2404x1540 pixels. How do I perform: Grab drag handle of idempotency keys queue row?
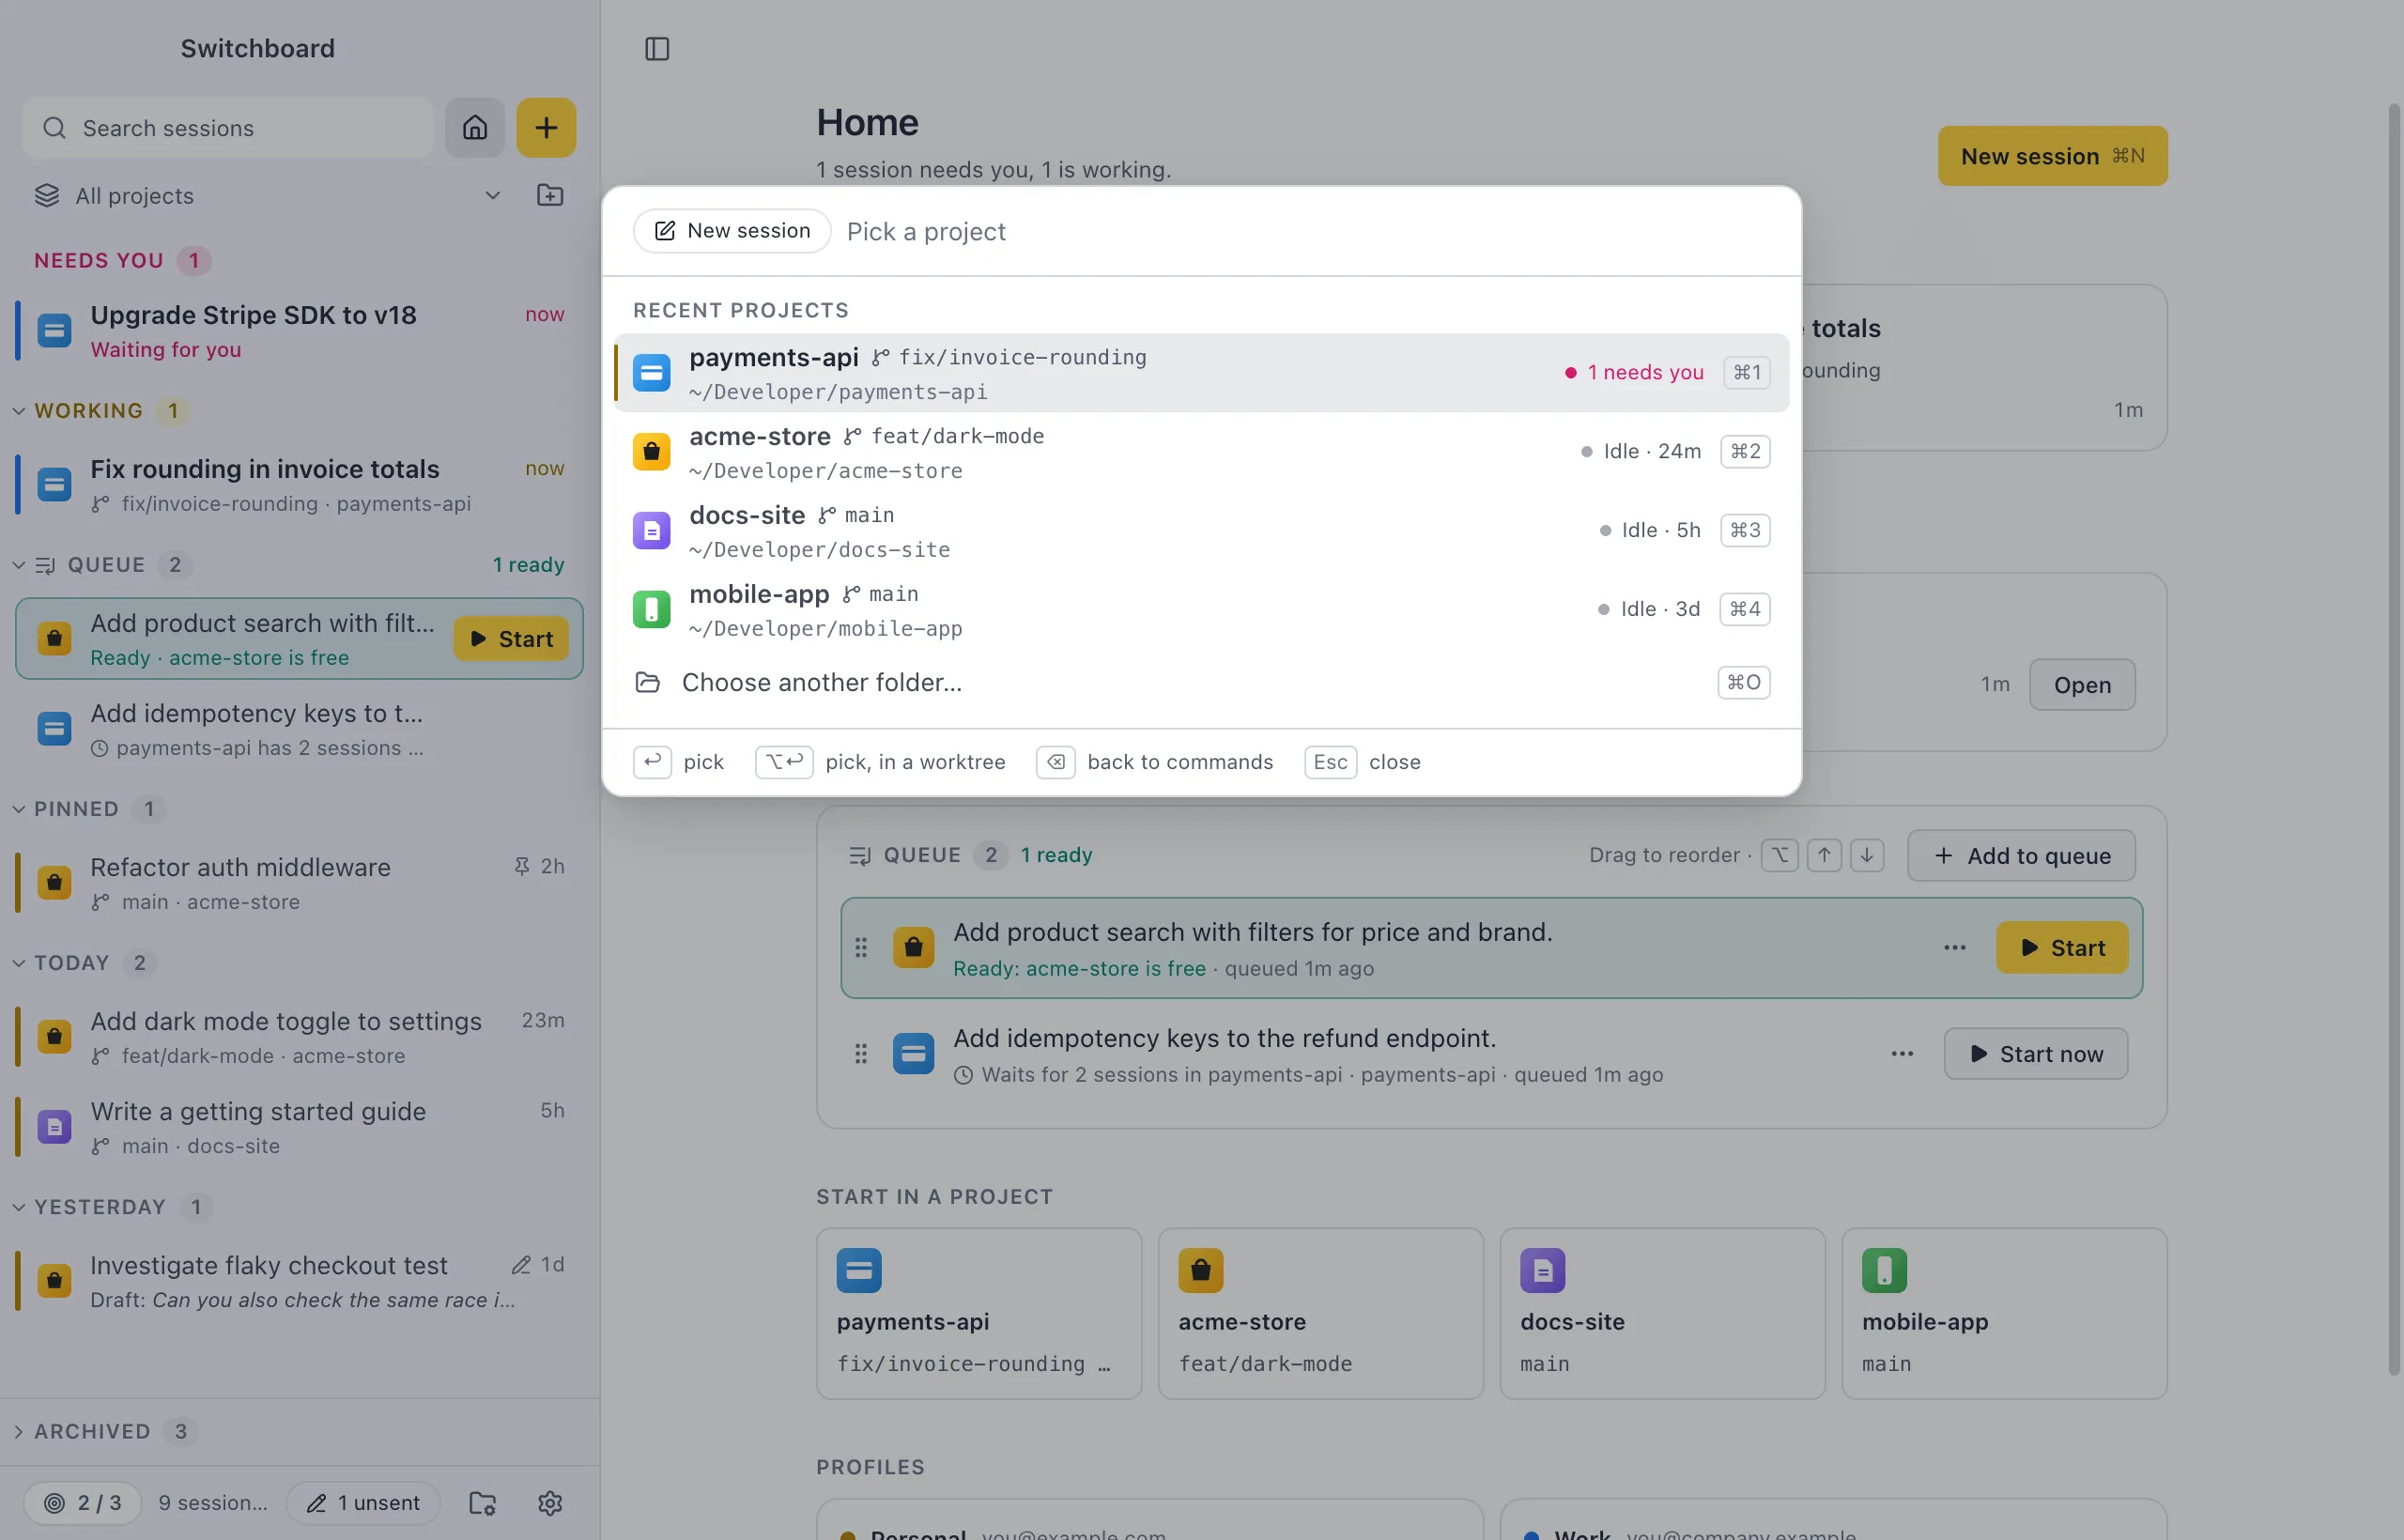click(861, 1054)
